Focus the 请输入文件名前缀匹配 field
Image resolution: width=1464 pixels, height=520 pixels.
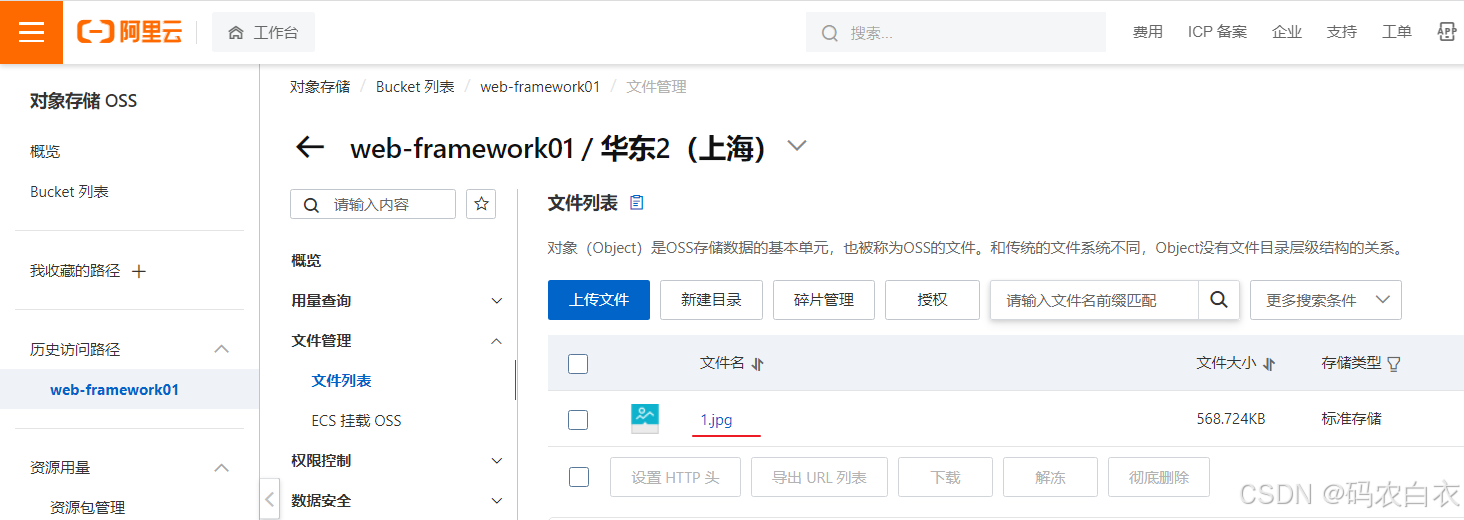pos(1094,300)
